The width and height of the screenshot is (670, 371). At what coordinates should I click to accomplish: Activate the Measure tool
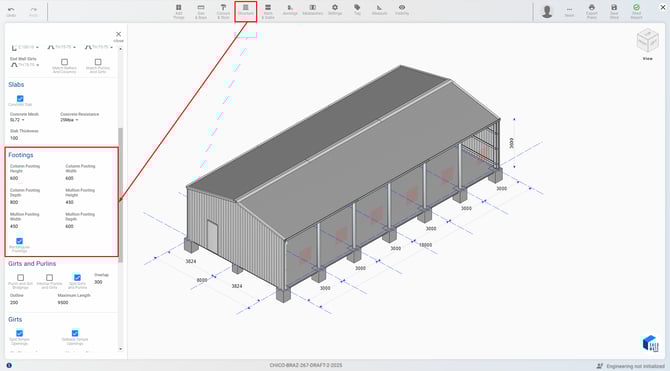point(379,10)
